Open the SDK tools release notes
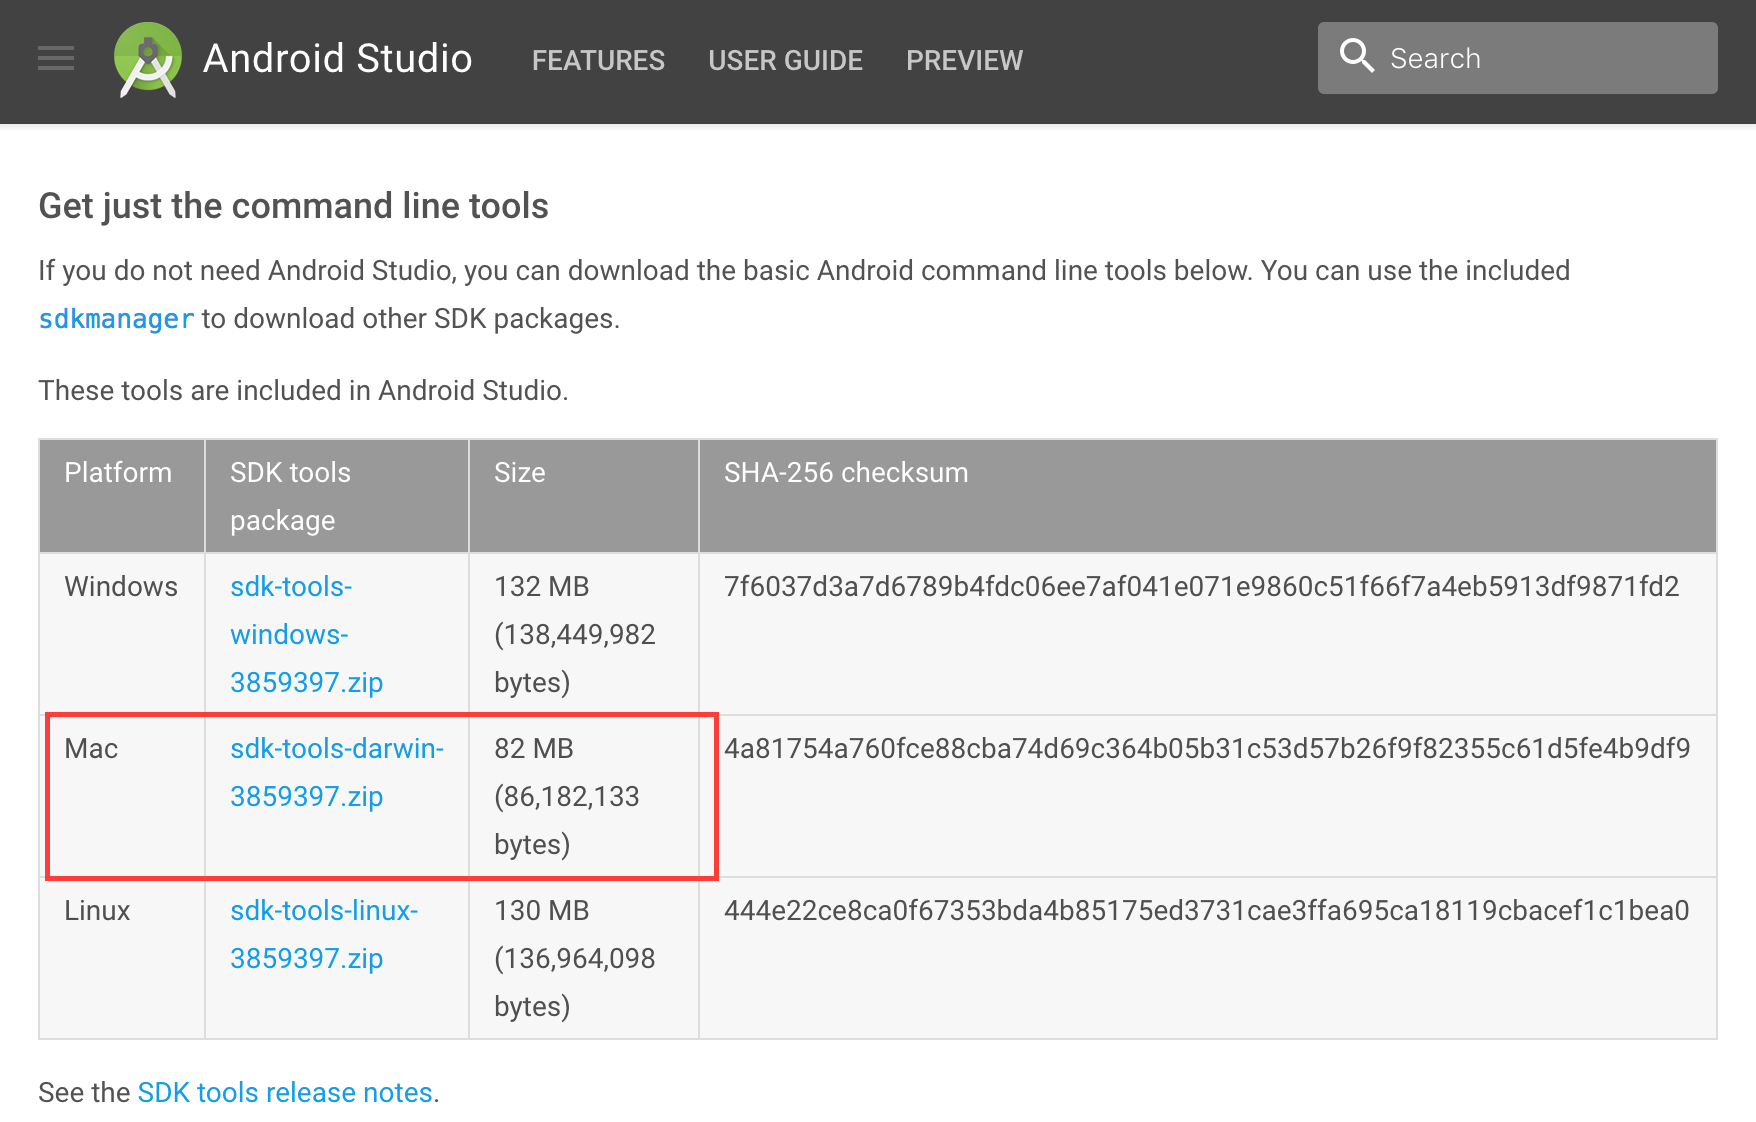Screen dimensions: 1756x1122 point(285,1091)
